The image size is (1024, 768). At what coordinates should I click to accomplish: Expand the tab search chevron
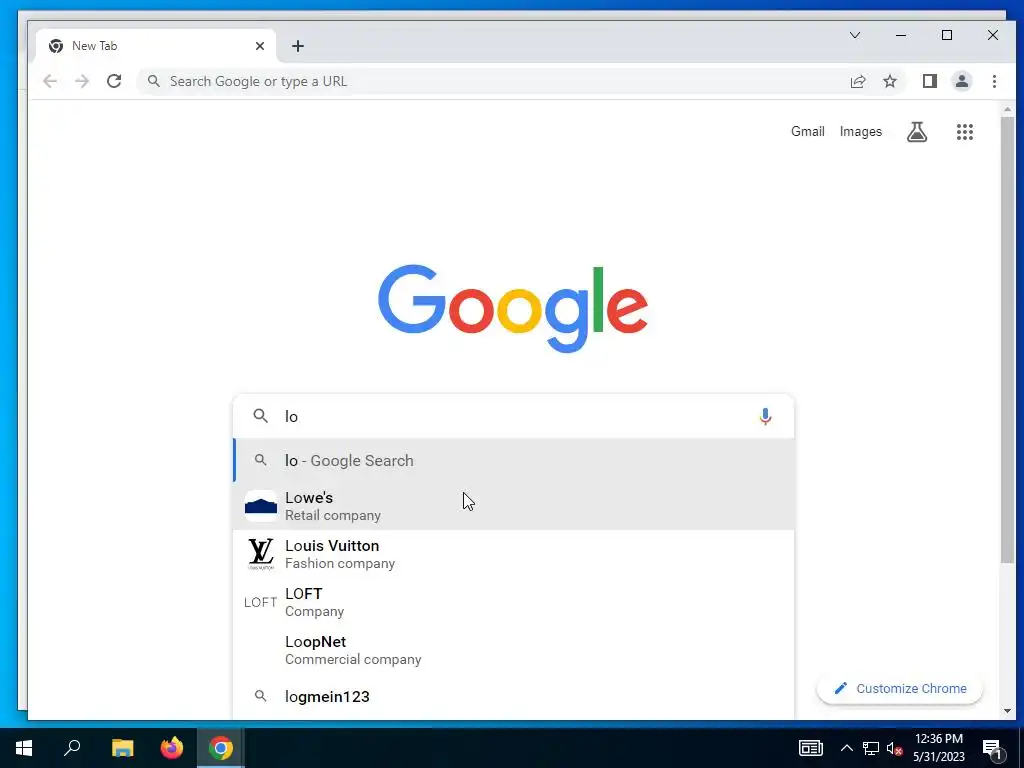[854, 35]
